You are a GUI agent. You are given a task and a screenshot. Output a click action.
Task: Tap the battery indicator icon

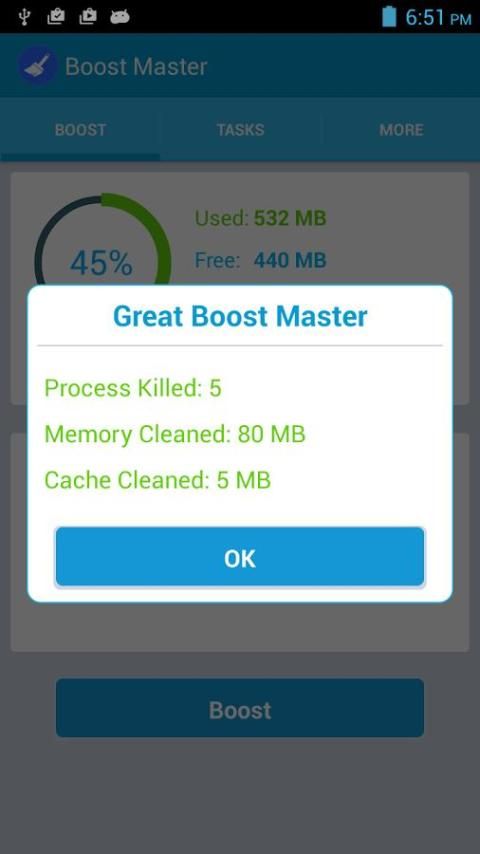tap(389, 16)
